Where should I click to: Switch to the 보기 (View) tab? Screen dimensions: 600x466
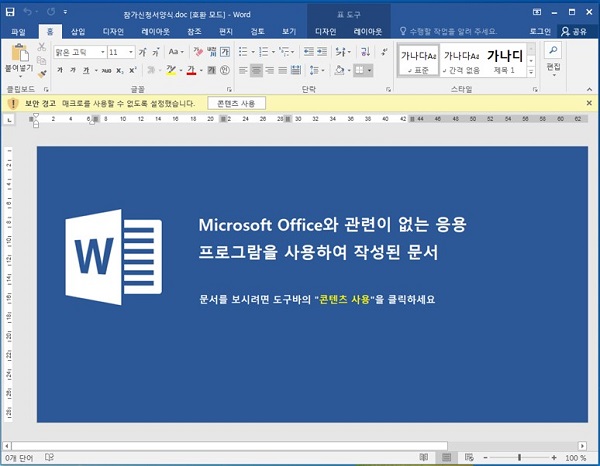click(x=289, y=32)
